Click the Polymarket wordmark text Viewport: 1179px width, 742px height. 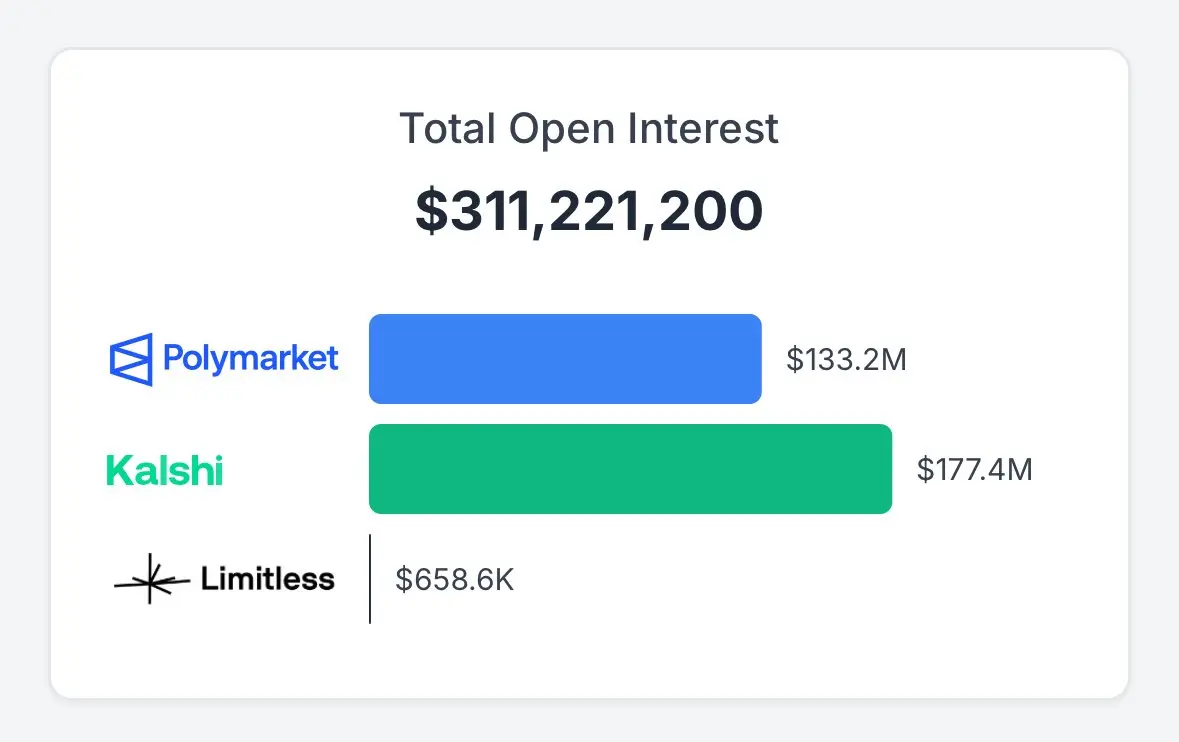tap(250, 359)
